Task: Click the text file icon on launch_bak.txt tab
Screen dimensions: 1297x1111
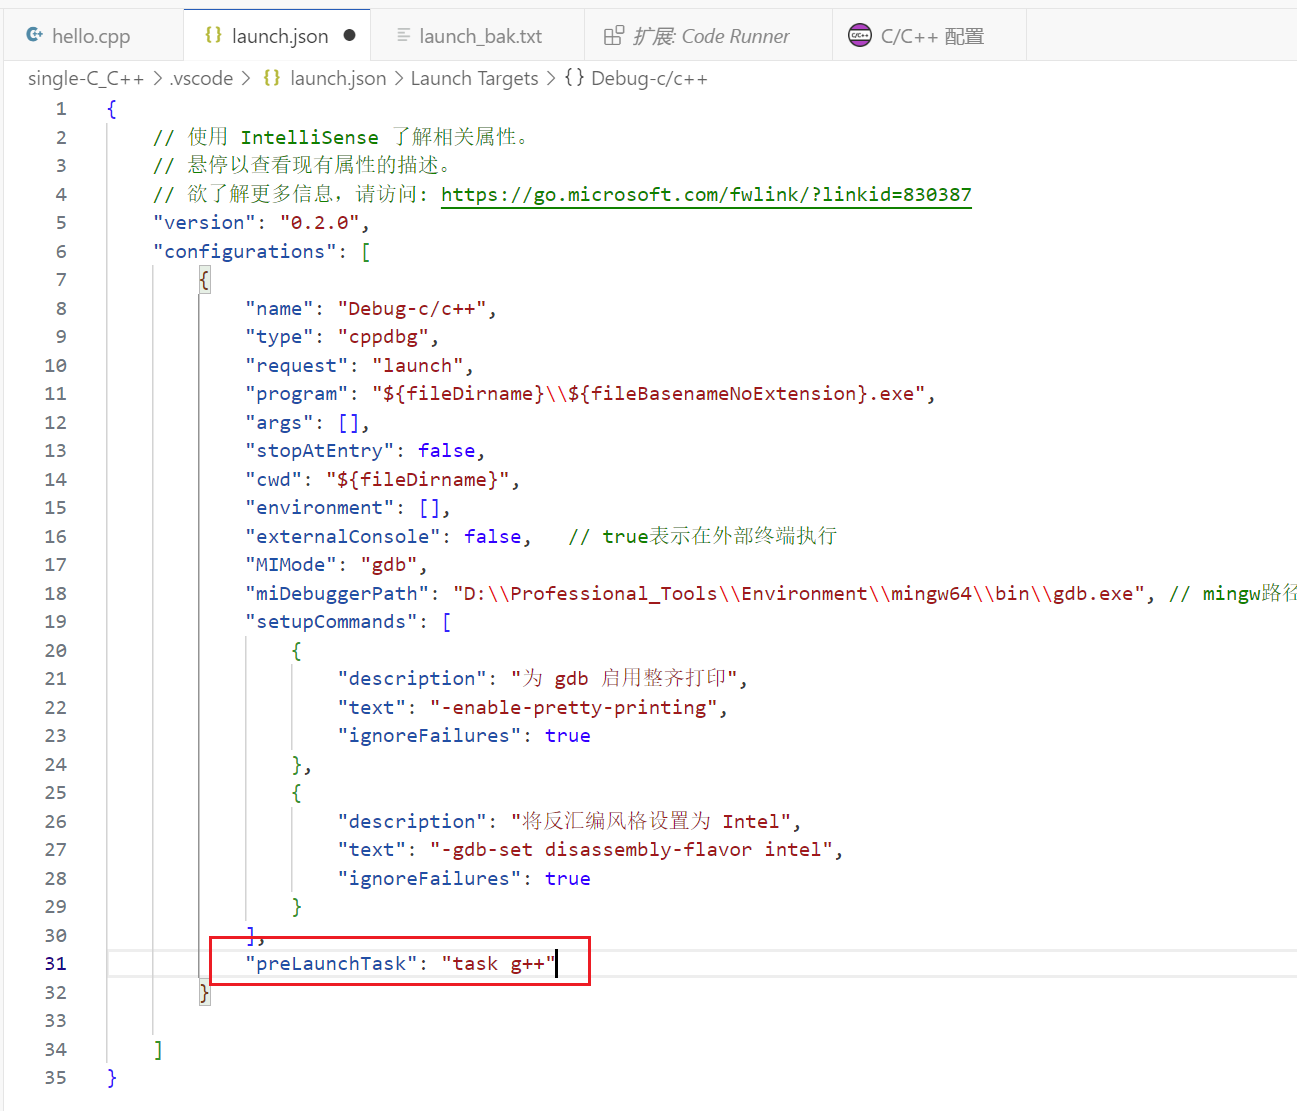Action: (x=403, y=35)
